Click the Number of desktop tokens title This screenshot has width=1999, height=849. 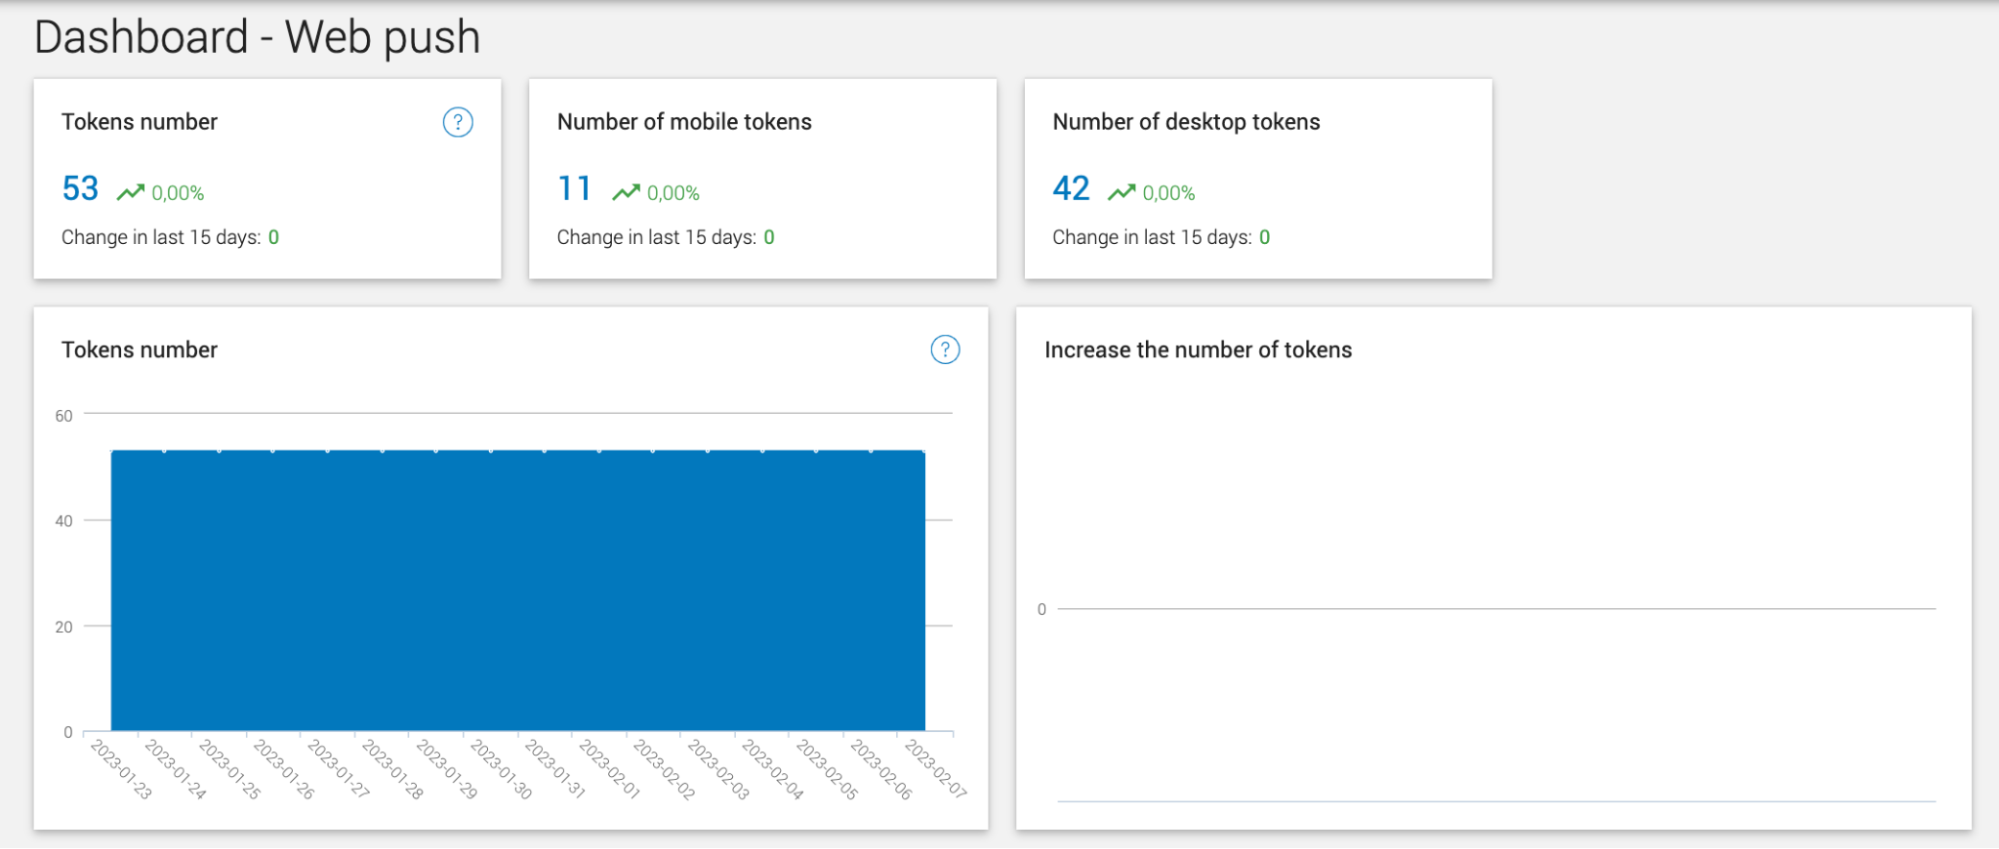point(1186,122)
